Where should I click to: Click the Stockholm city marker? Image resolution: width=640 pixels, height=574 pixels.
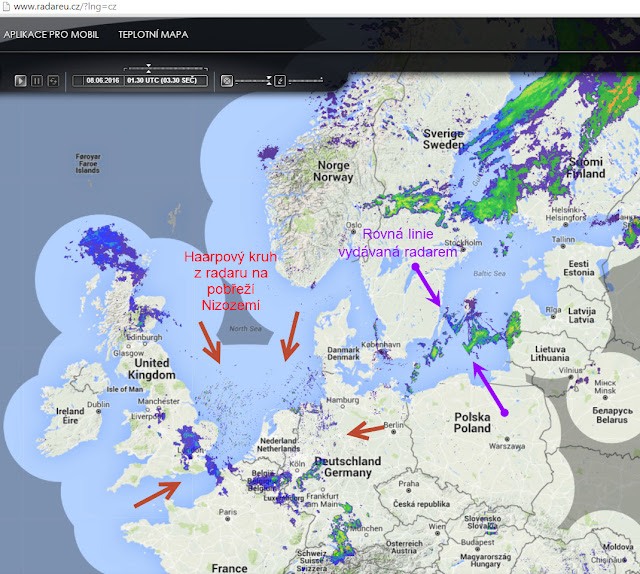(463, 249)
